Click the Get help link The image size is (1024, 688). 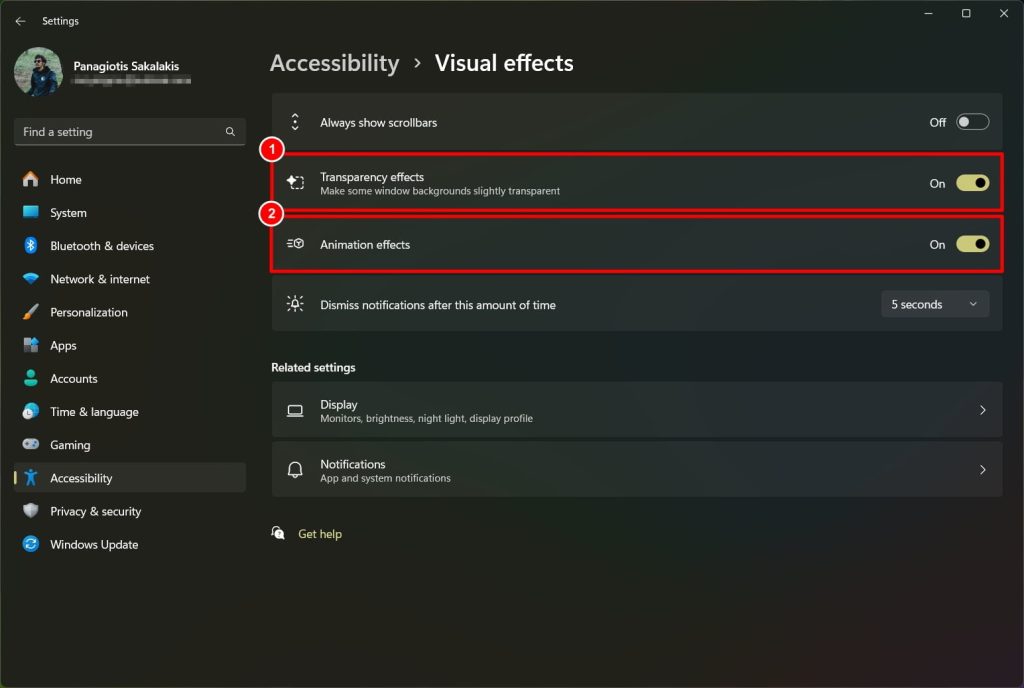click(319, 534)
